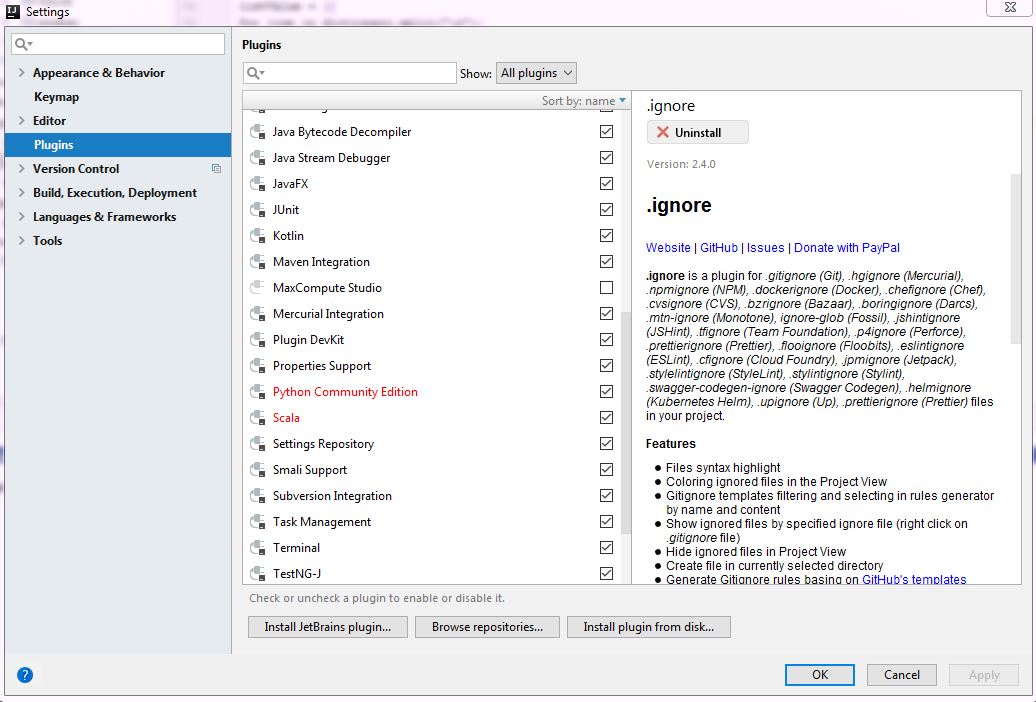This screenshot has width=1036, height=702.
Task: Open the Donate with PayPal link
Action: click(846, 248)
